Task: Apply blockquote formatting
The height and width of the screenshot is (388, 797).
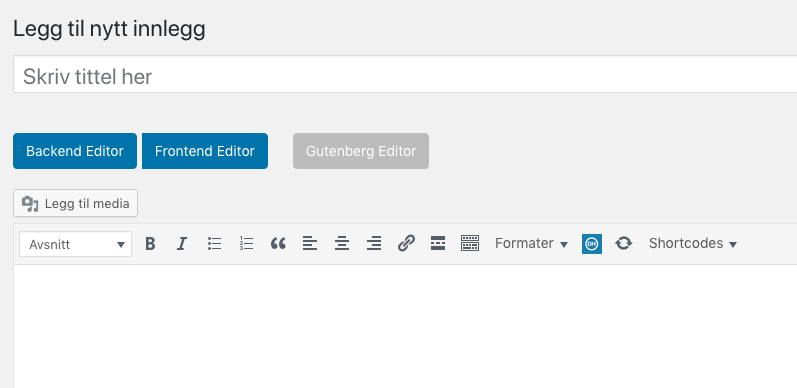Action: pyautogui.click(x=278, y=244)
